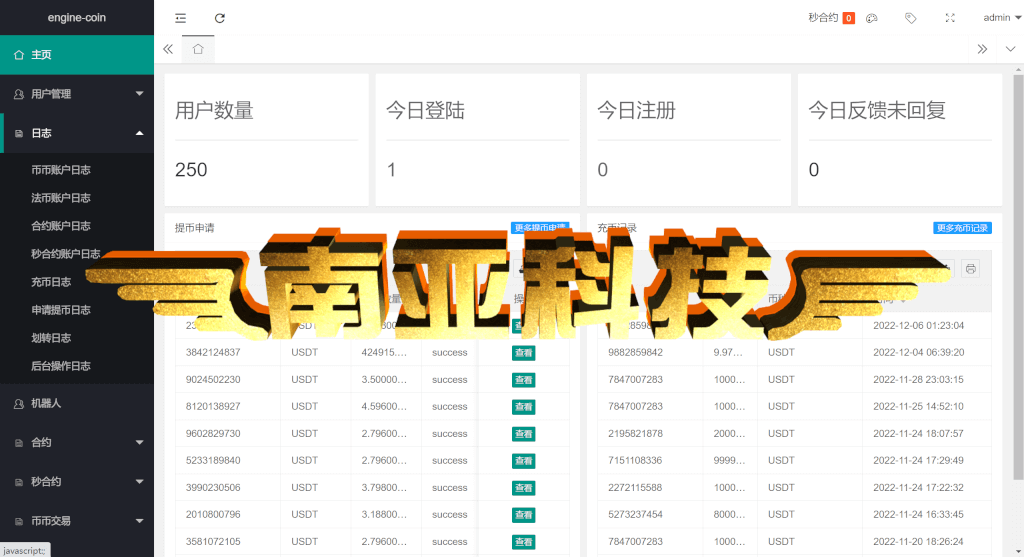1024x557 pixels.
Task: Click the 更多充币记录 button
Action: tap(962, 228)
